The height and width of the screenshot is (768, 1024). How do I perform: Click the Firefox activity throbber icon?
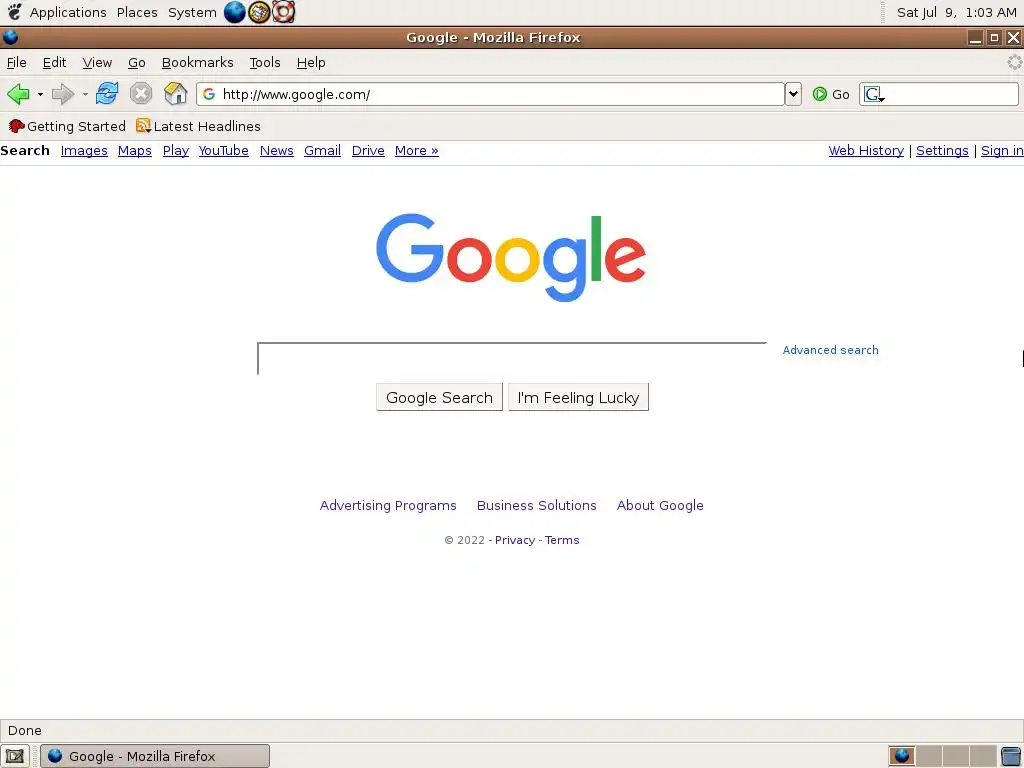[1014, 62]
